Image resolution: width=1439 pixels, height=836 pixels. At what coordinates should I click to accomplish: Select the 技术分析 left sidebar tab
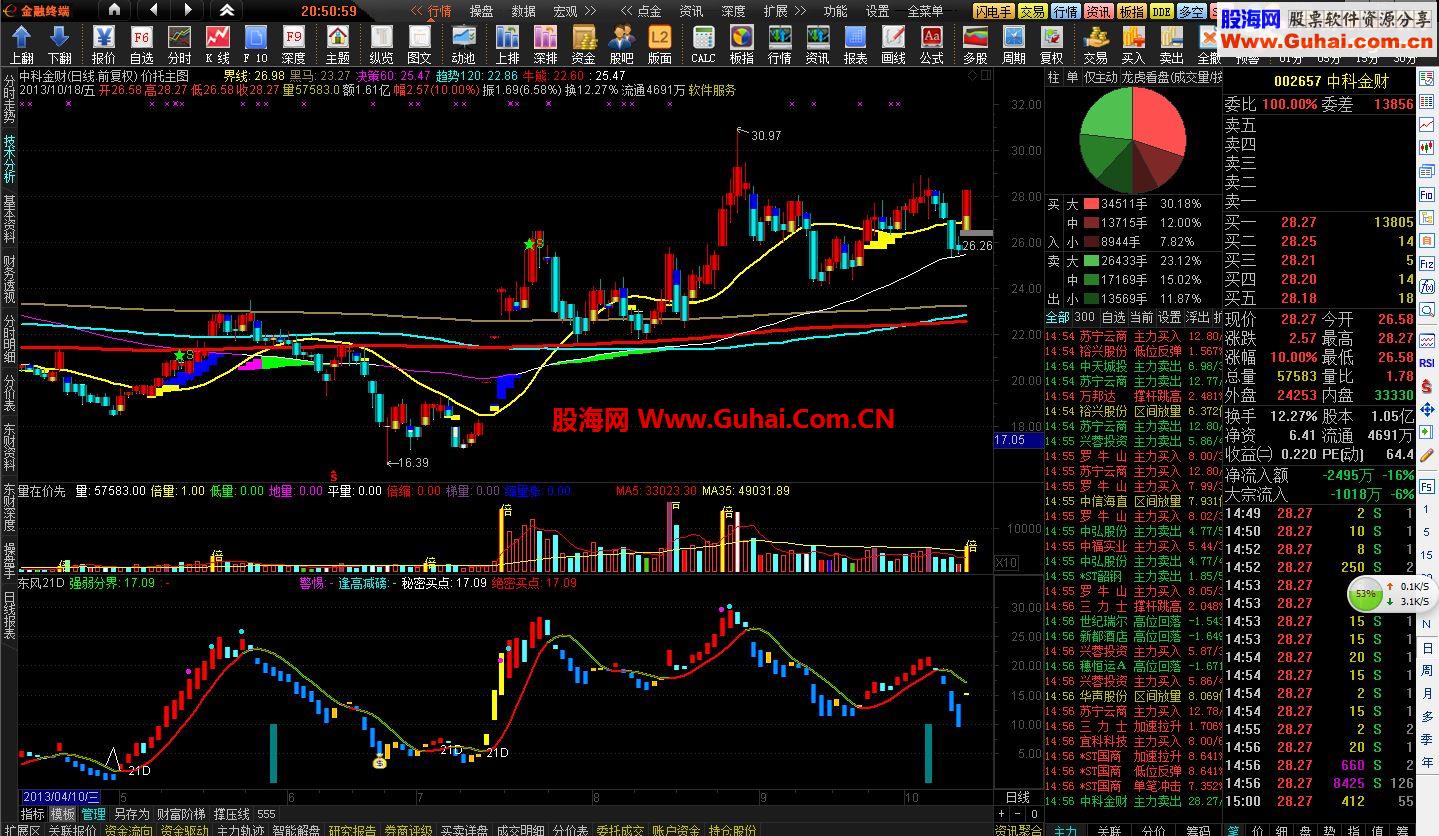pyautogui.click(x=9, y=158)
